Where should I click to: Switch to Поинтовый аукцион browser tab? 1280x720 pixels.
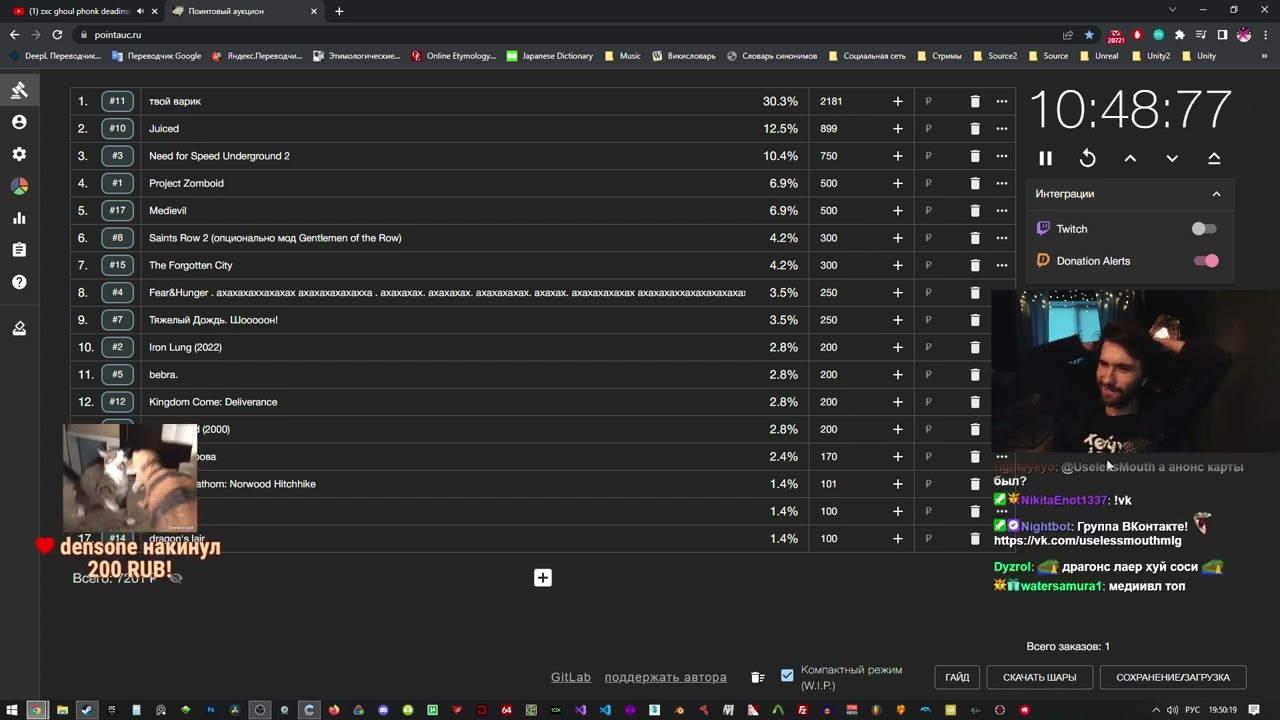(x=243, y=11)
